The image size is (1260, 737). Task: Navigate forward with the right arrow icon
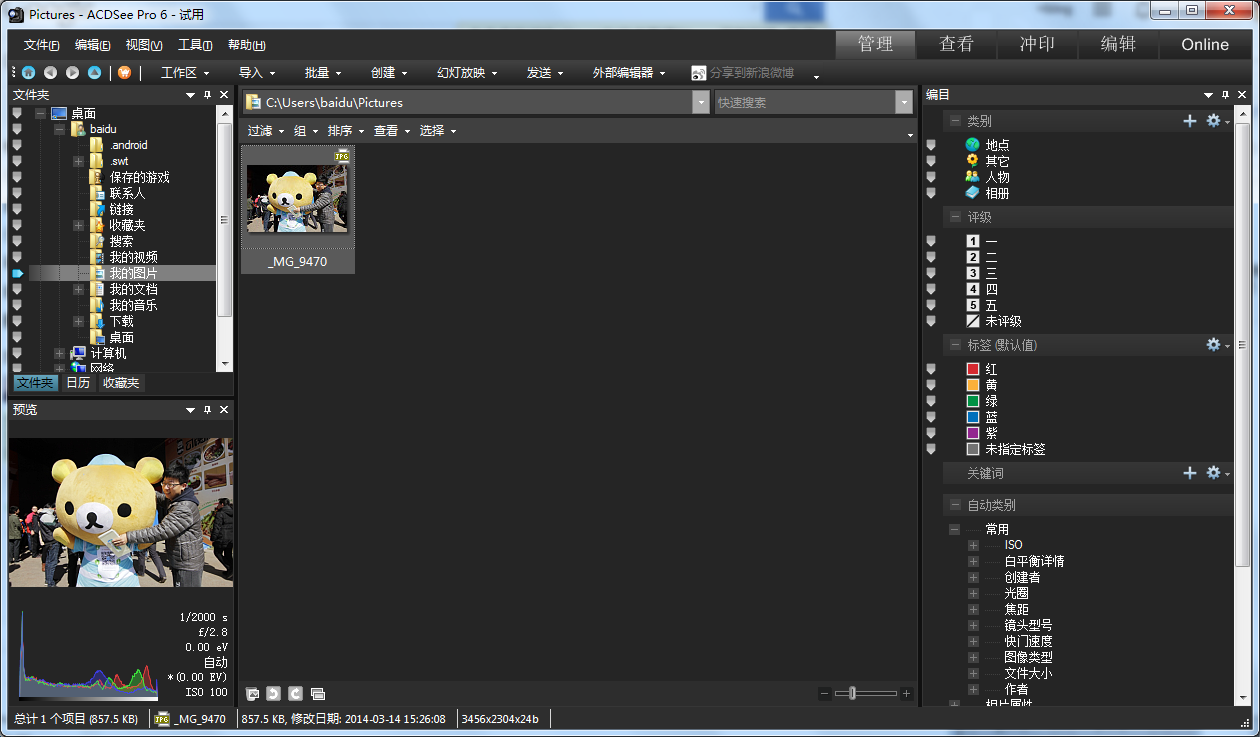(72, 72)
